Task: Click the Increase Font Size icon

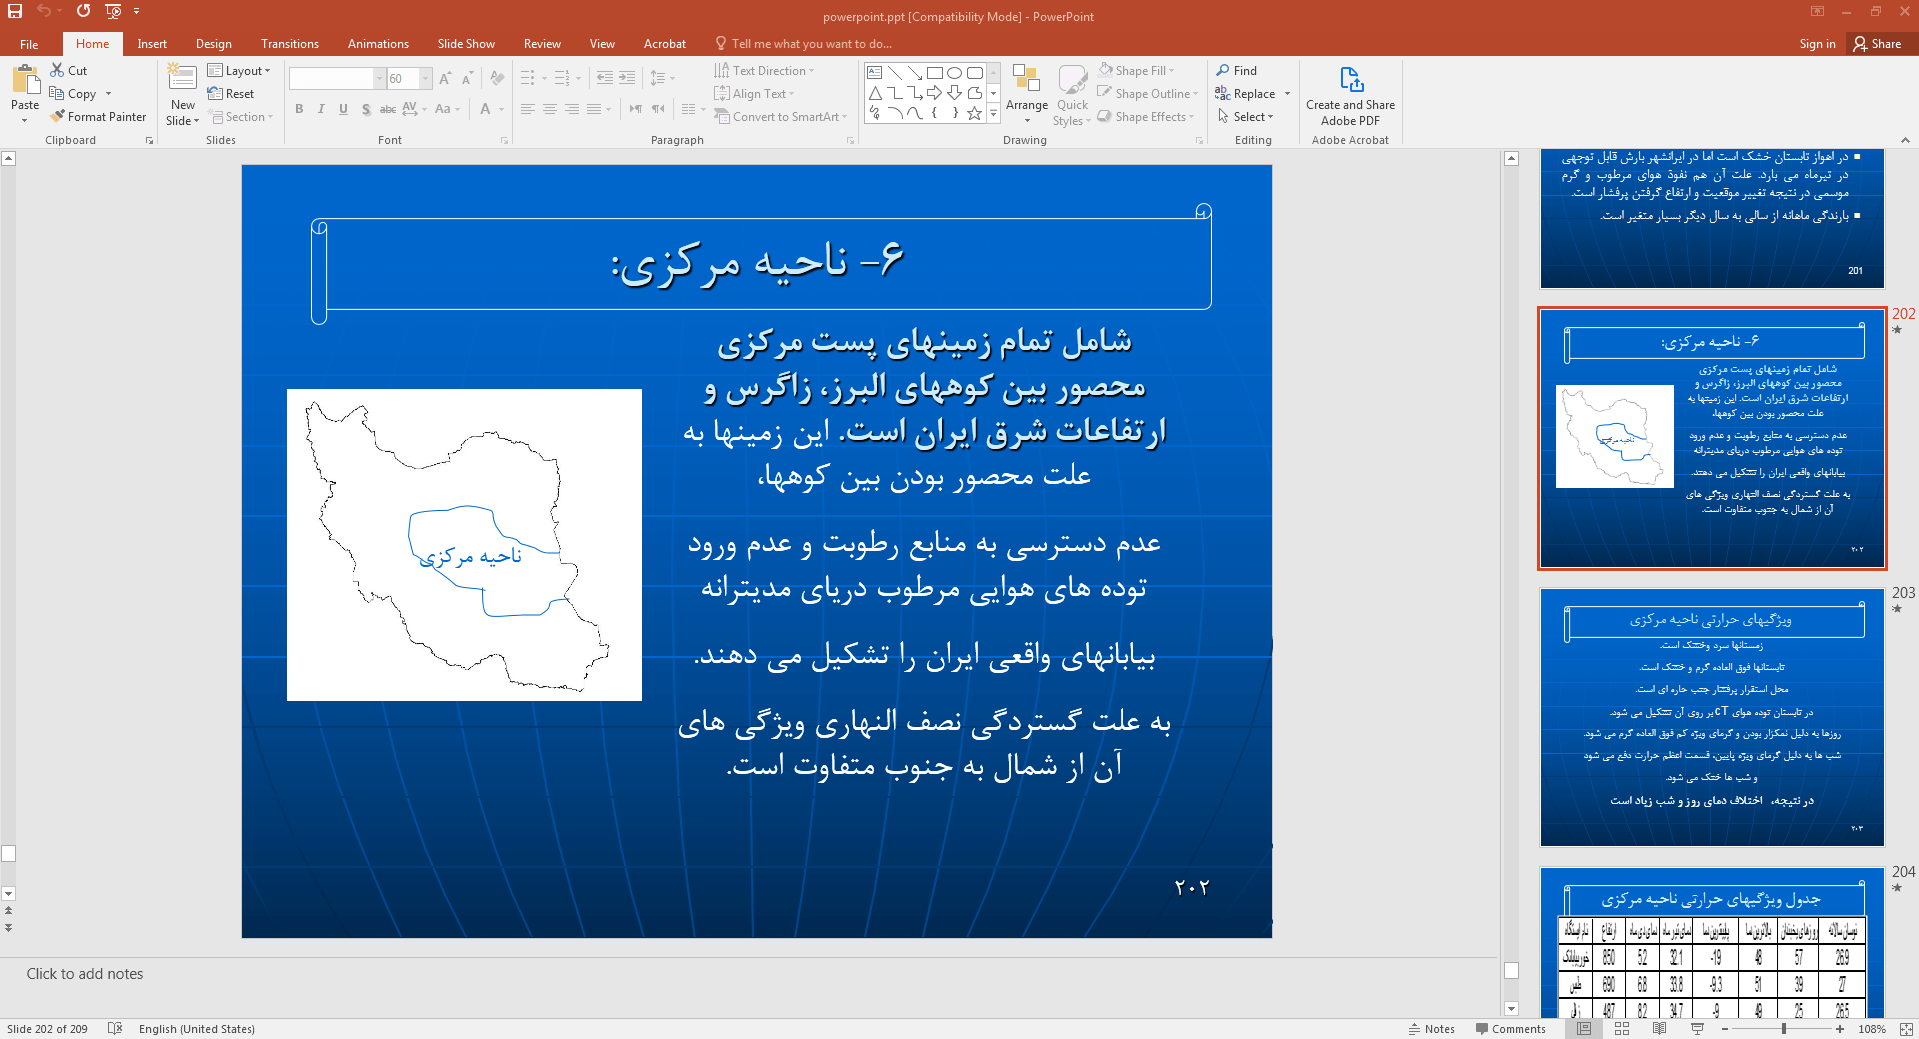Action: click(x=445, y=78)
